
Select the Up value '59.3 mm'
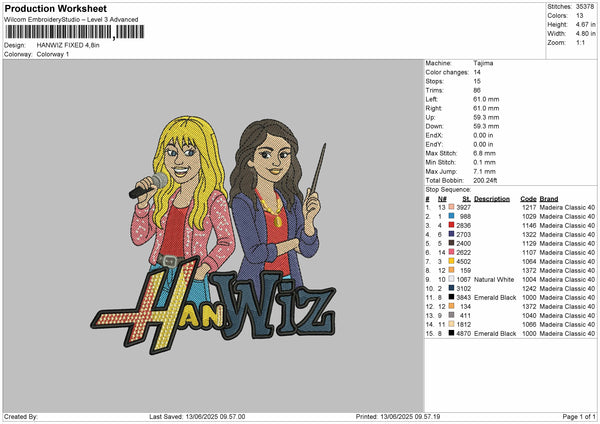tap(486, 117)
